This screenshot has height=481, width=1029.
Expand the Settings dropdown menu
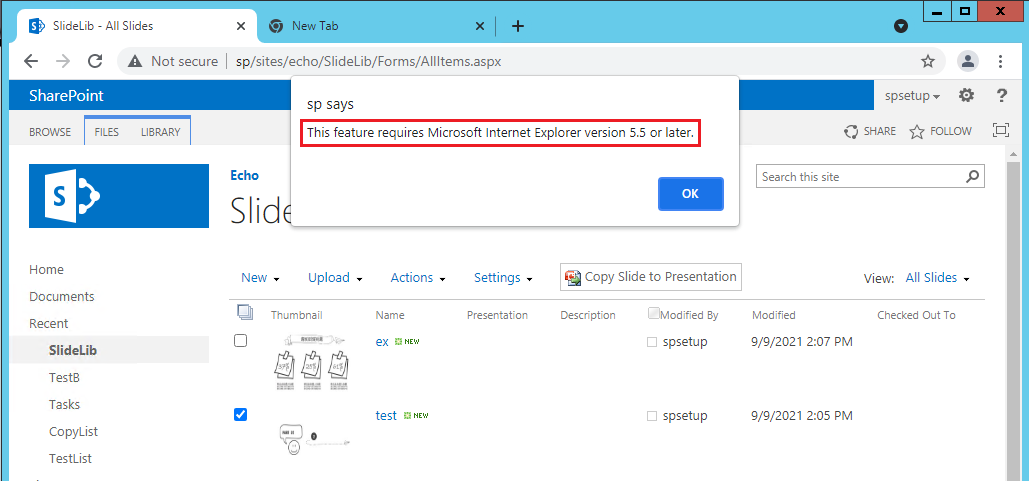[x=503, y=278]
